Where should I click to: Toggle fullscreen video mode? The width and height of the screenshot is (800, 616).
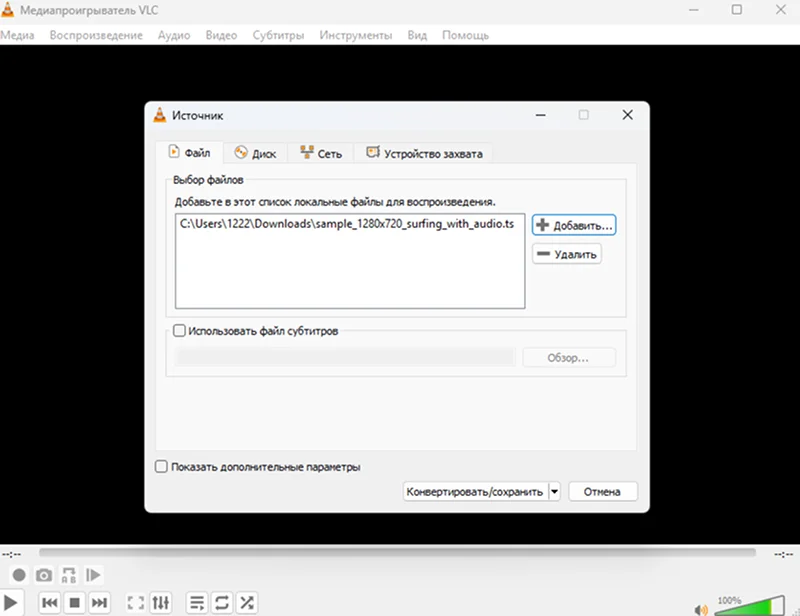(136, 603)
